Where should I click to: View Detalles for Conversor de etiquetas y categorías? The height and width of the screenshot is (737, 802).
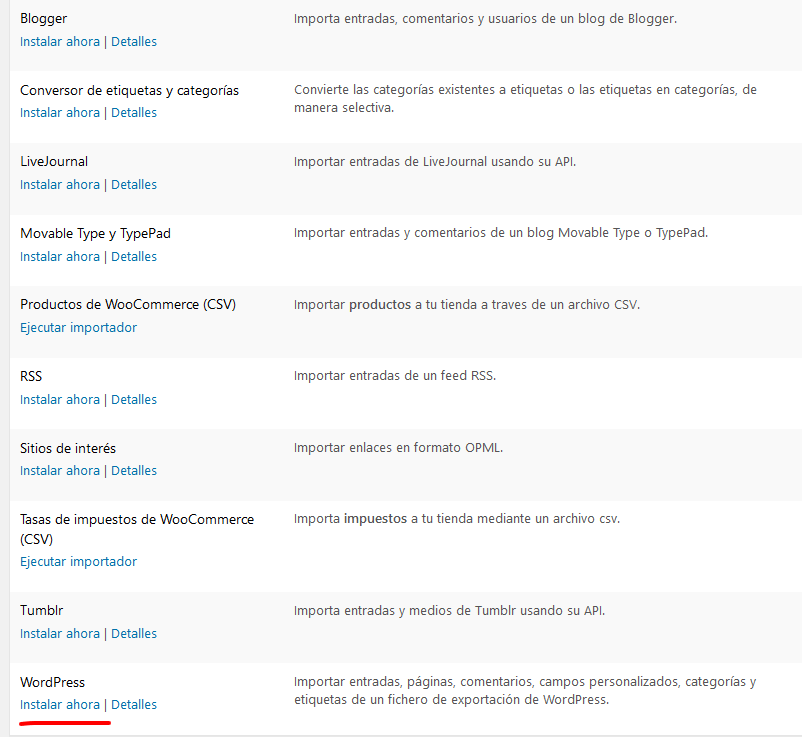coord(134,113)
